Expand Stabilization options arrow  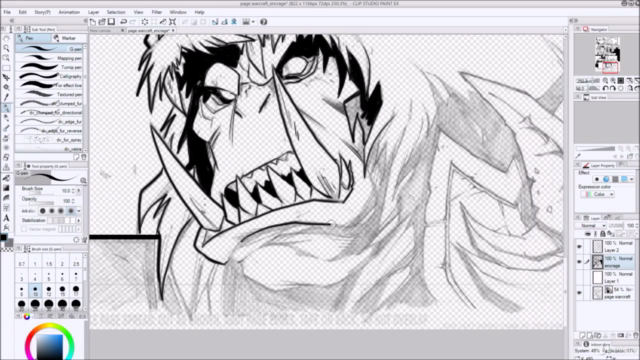pos(79,220)
